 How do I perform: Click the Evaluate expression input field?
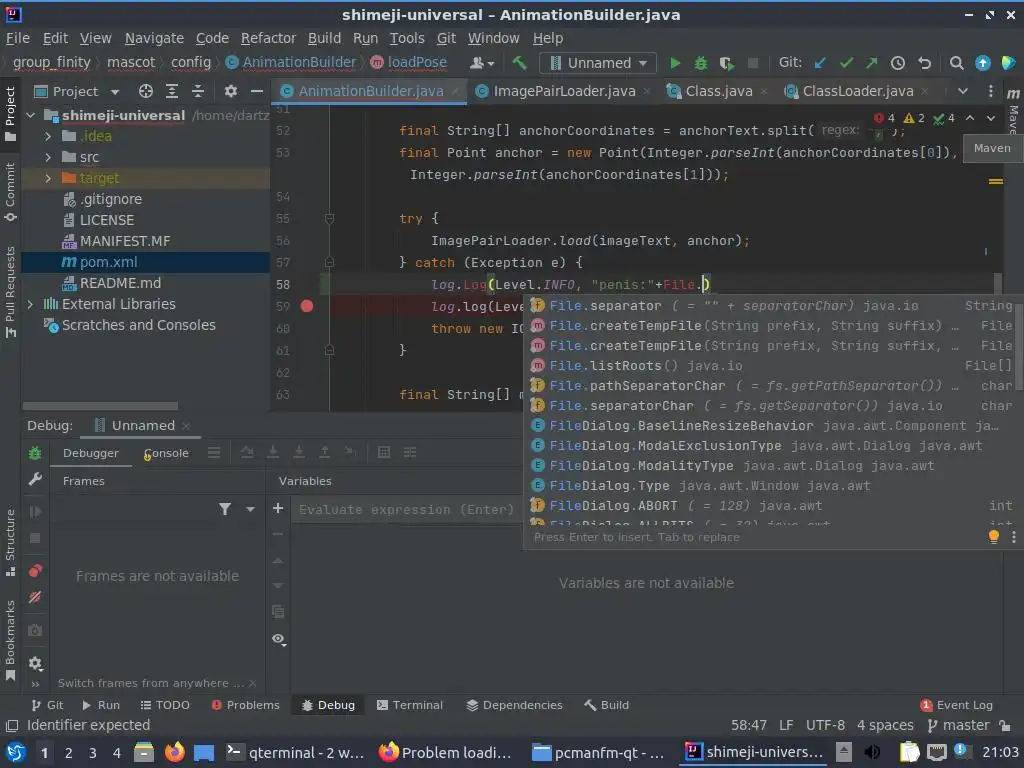tap(405, 509)
